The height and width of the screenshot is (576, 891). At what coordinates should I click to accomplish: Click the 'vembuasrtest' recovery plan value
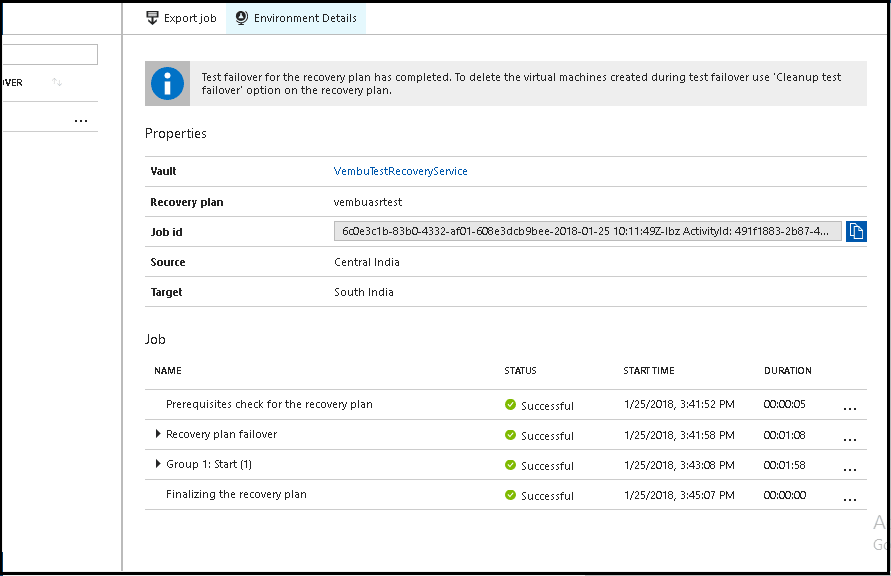368,202
